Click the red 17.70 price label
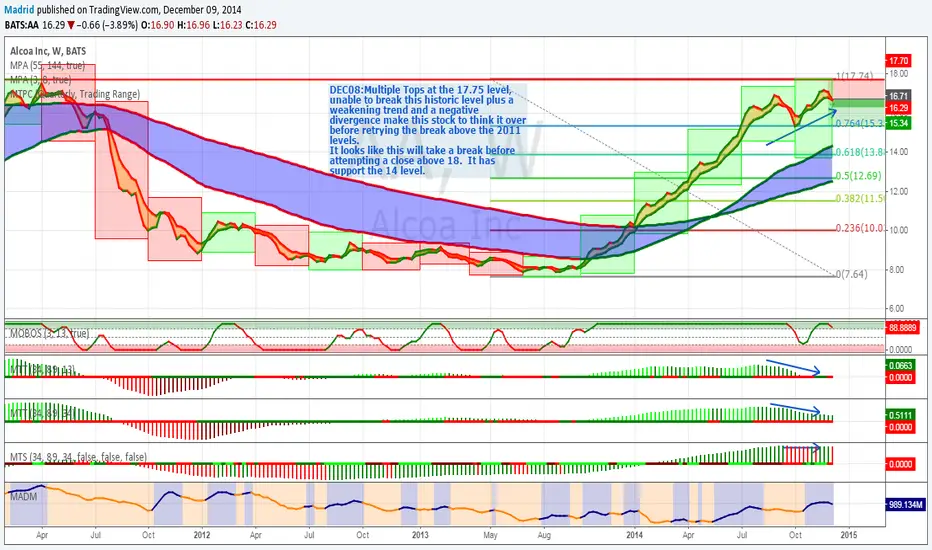932x550 pixels. 898,61
